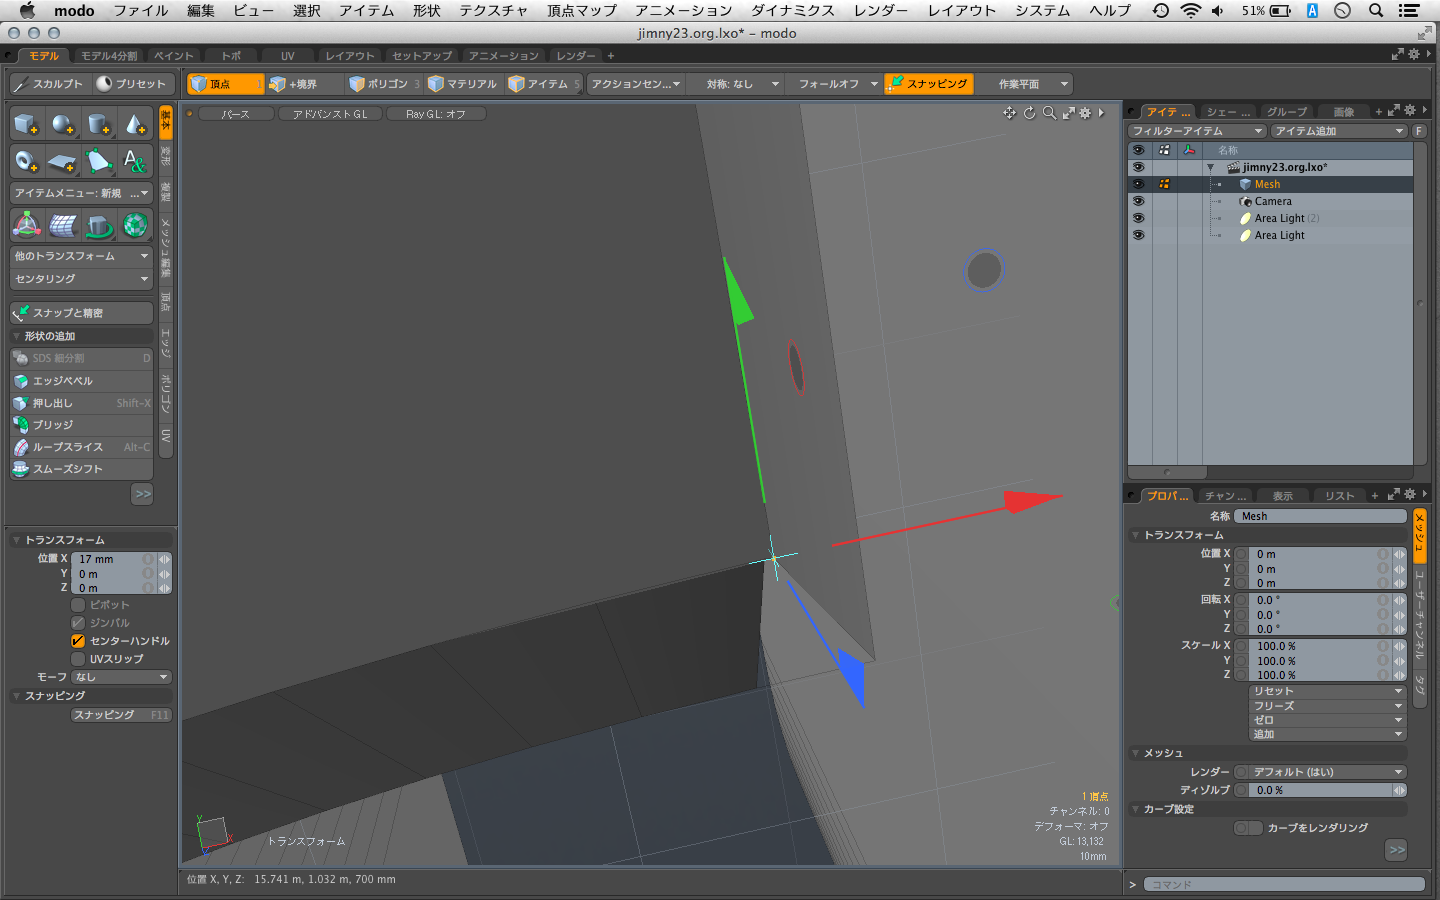Open the ファイル menu

tap(140, 10)
